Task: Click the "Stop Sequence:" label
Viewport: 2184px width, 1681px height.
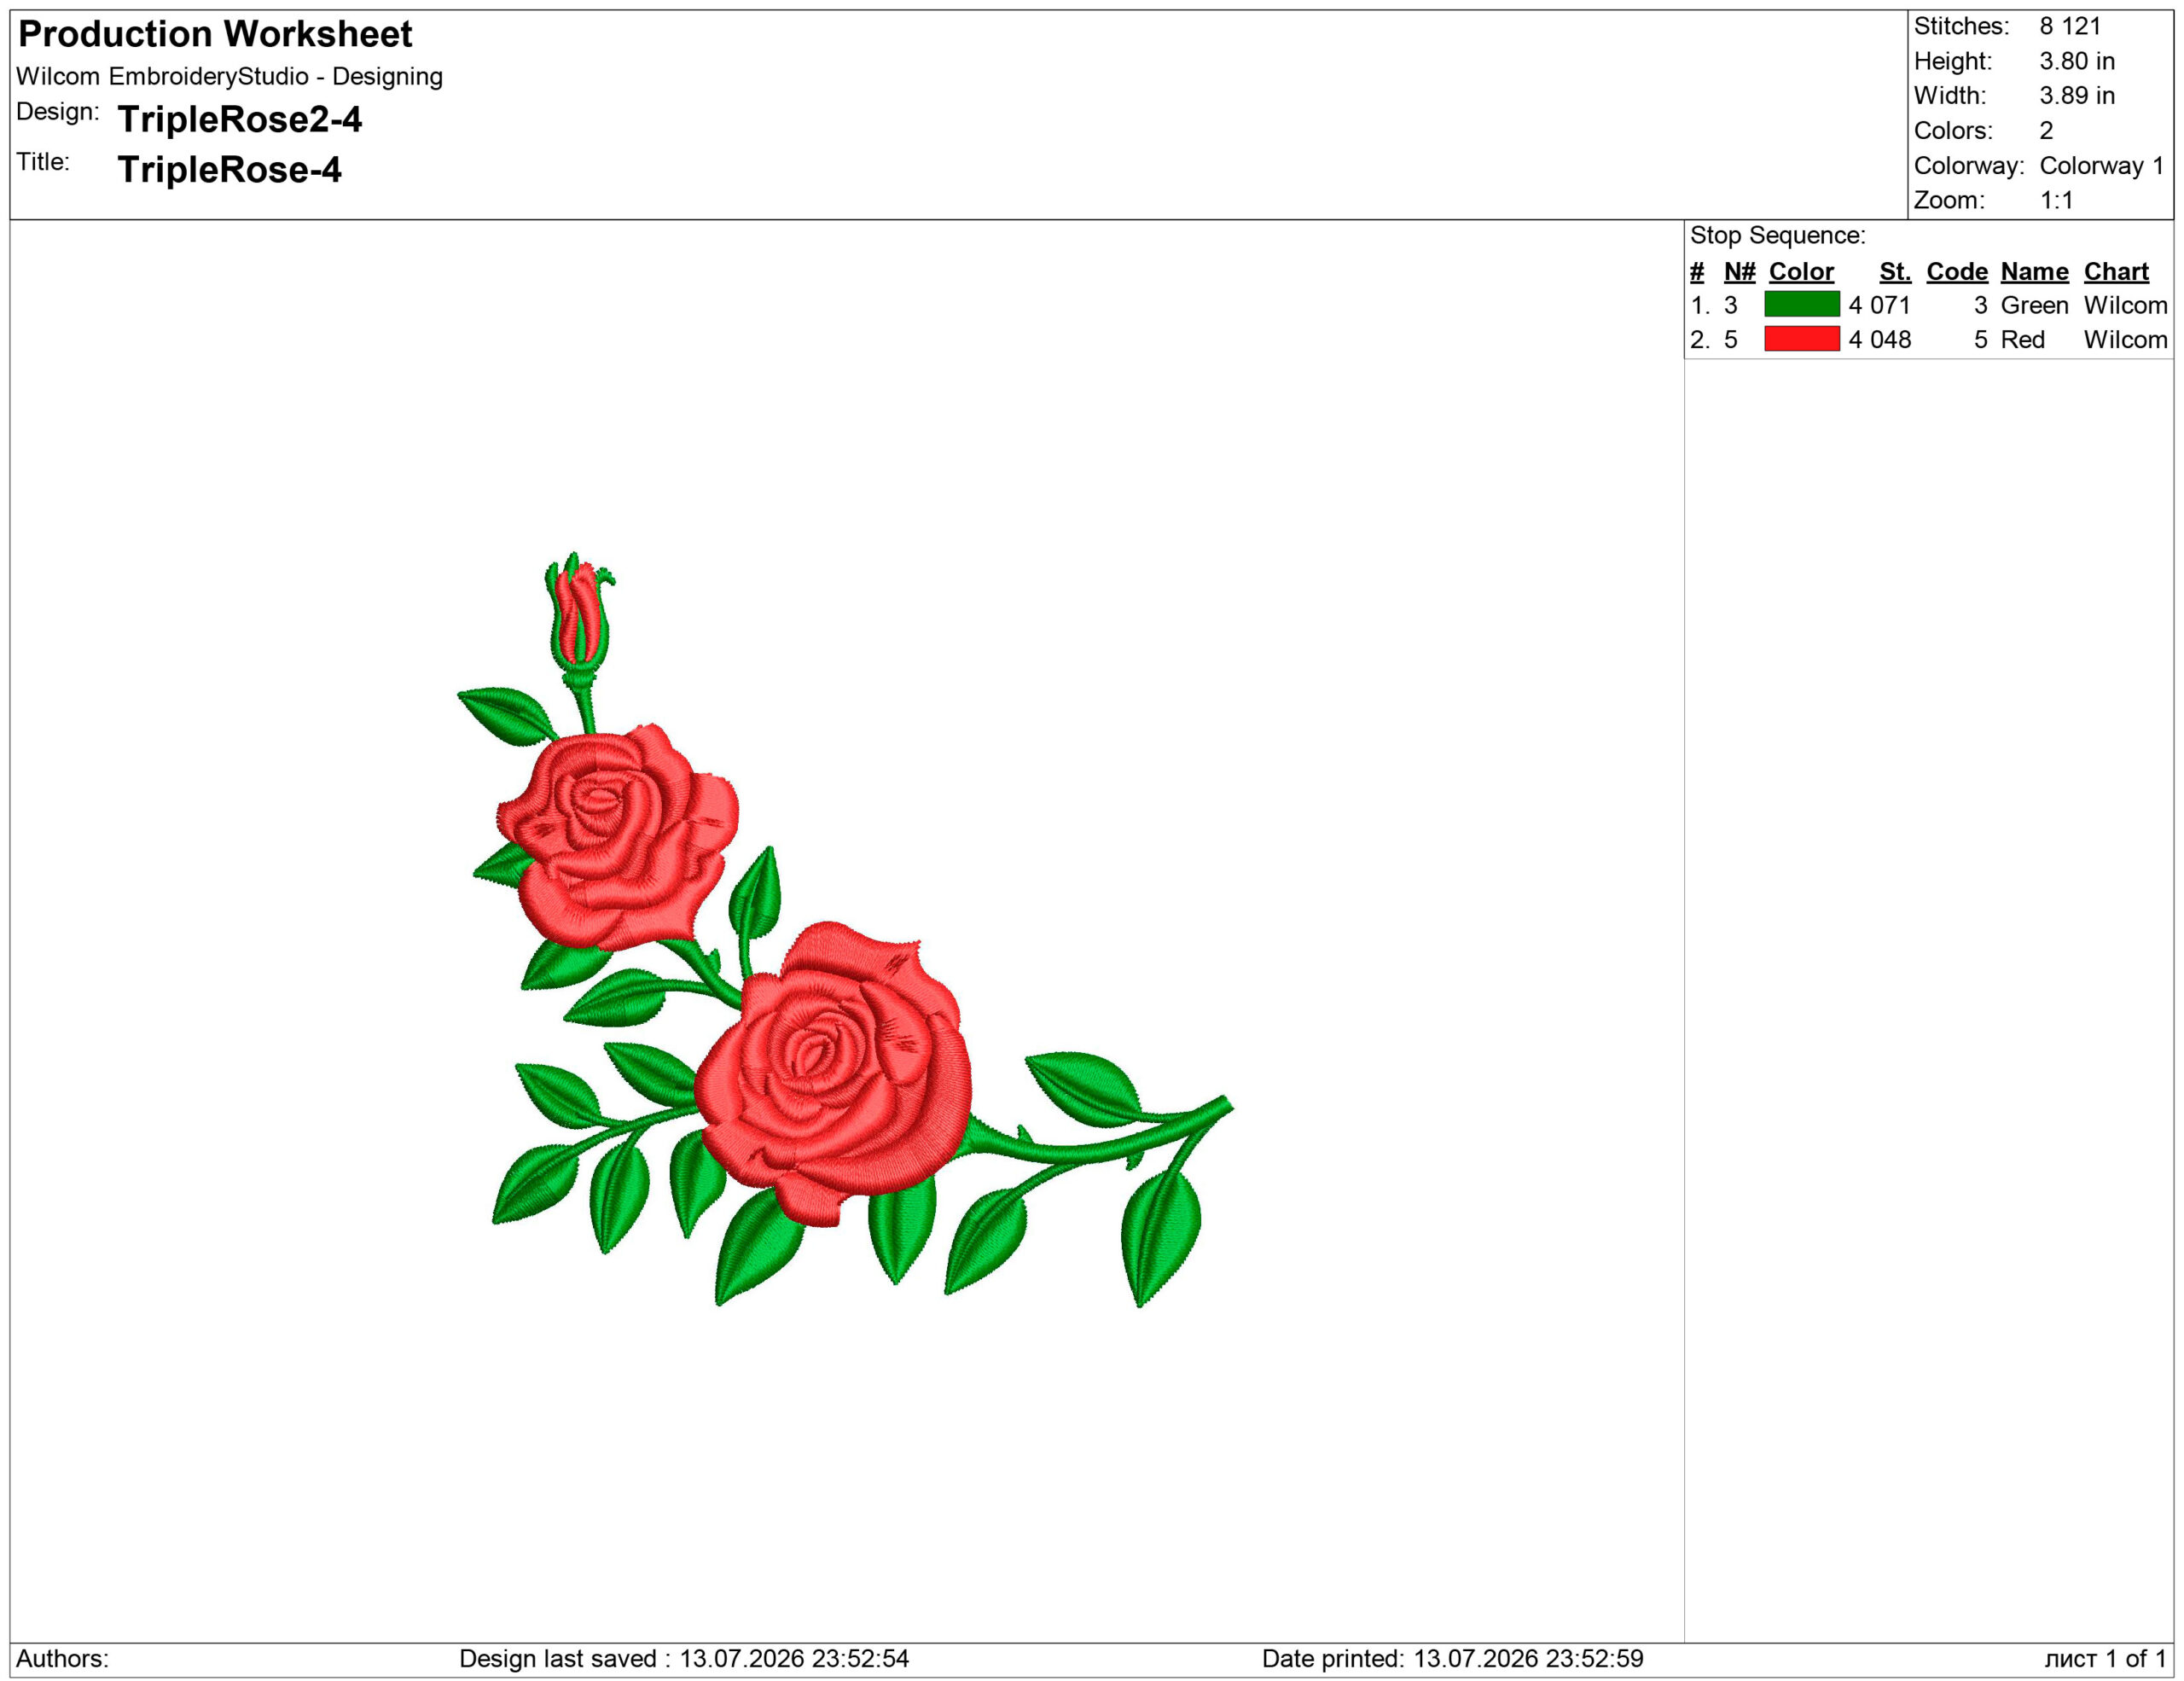Action: (1777, 235)
